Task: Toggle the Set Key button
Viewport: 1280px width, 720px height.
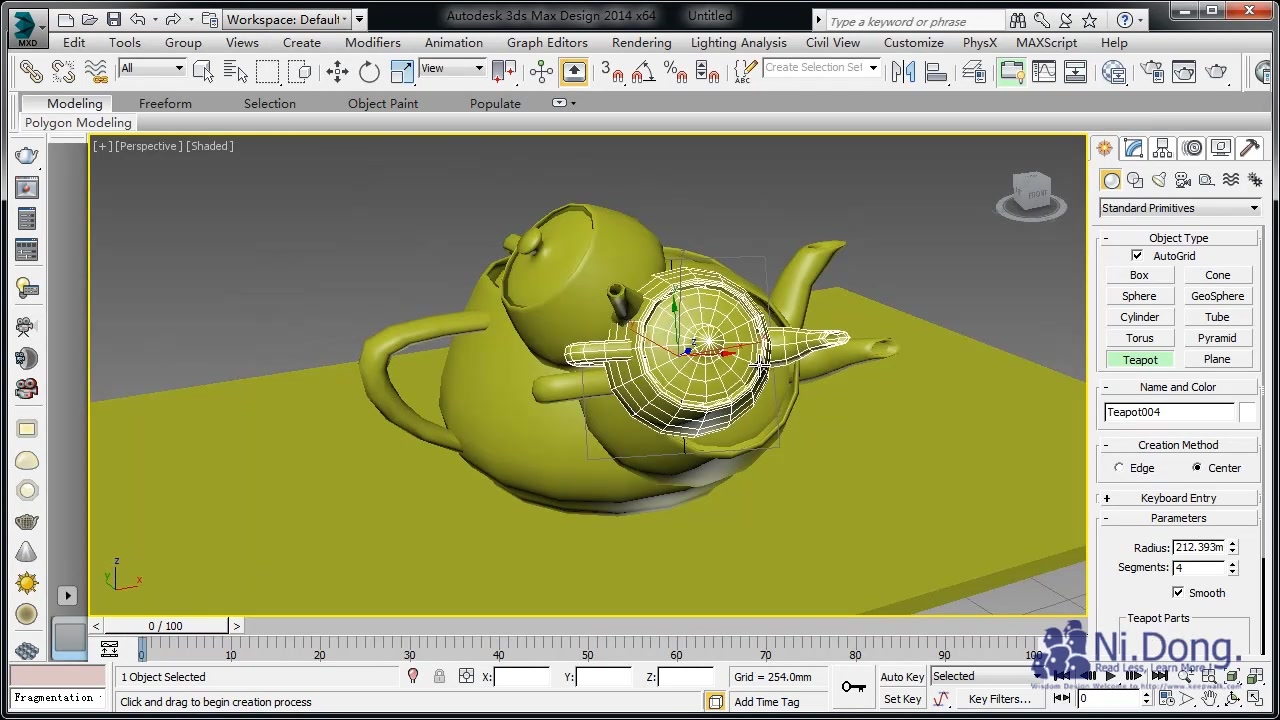Action: 902,699
